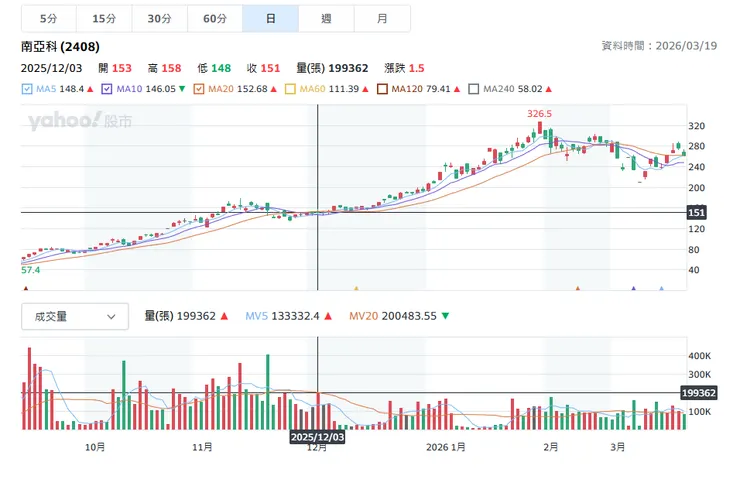Open the 成交量 indicator dropdown

[75, 316]
